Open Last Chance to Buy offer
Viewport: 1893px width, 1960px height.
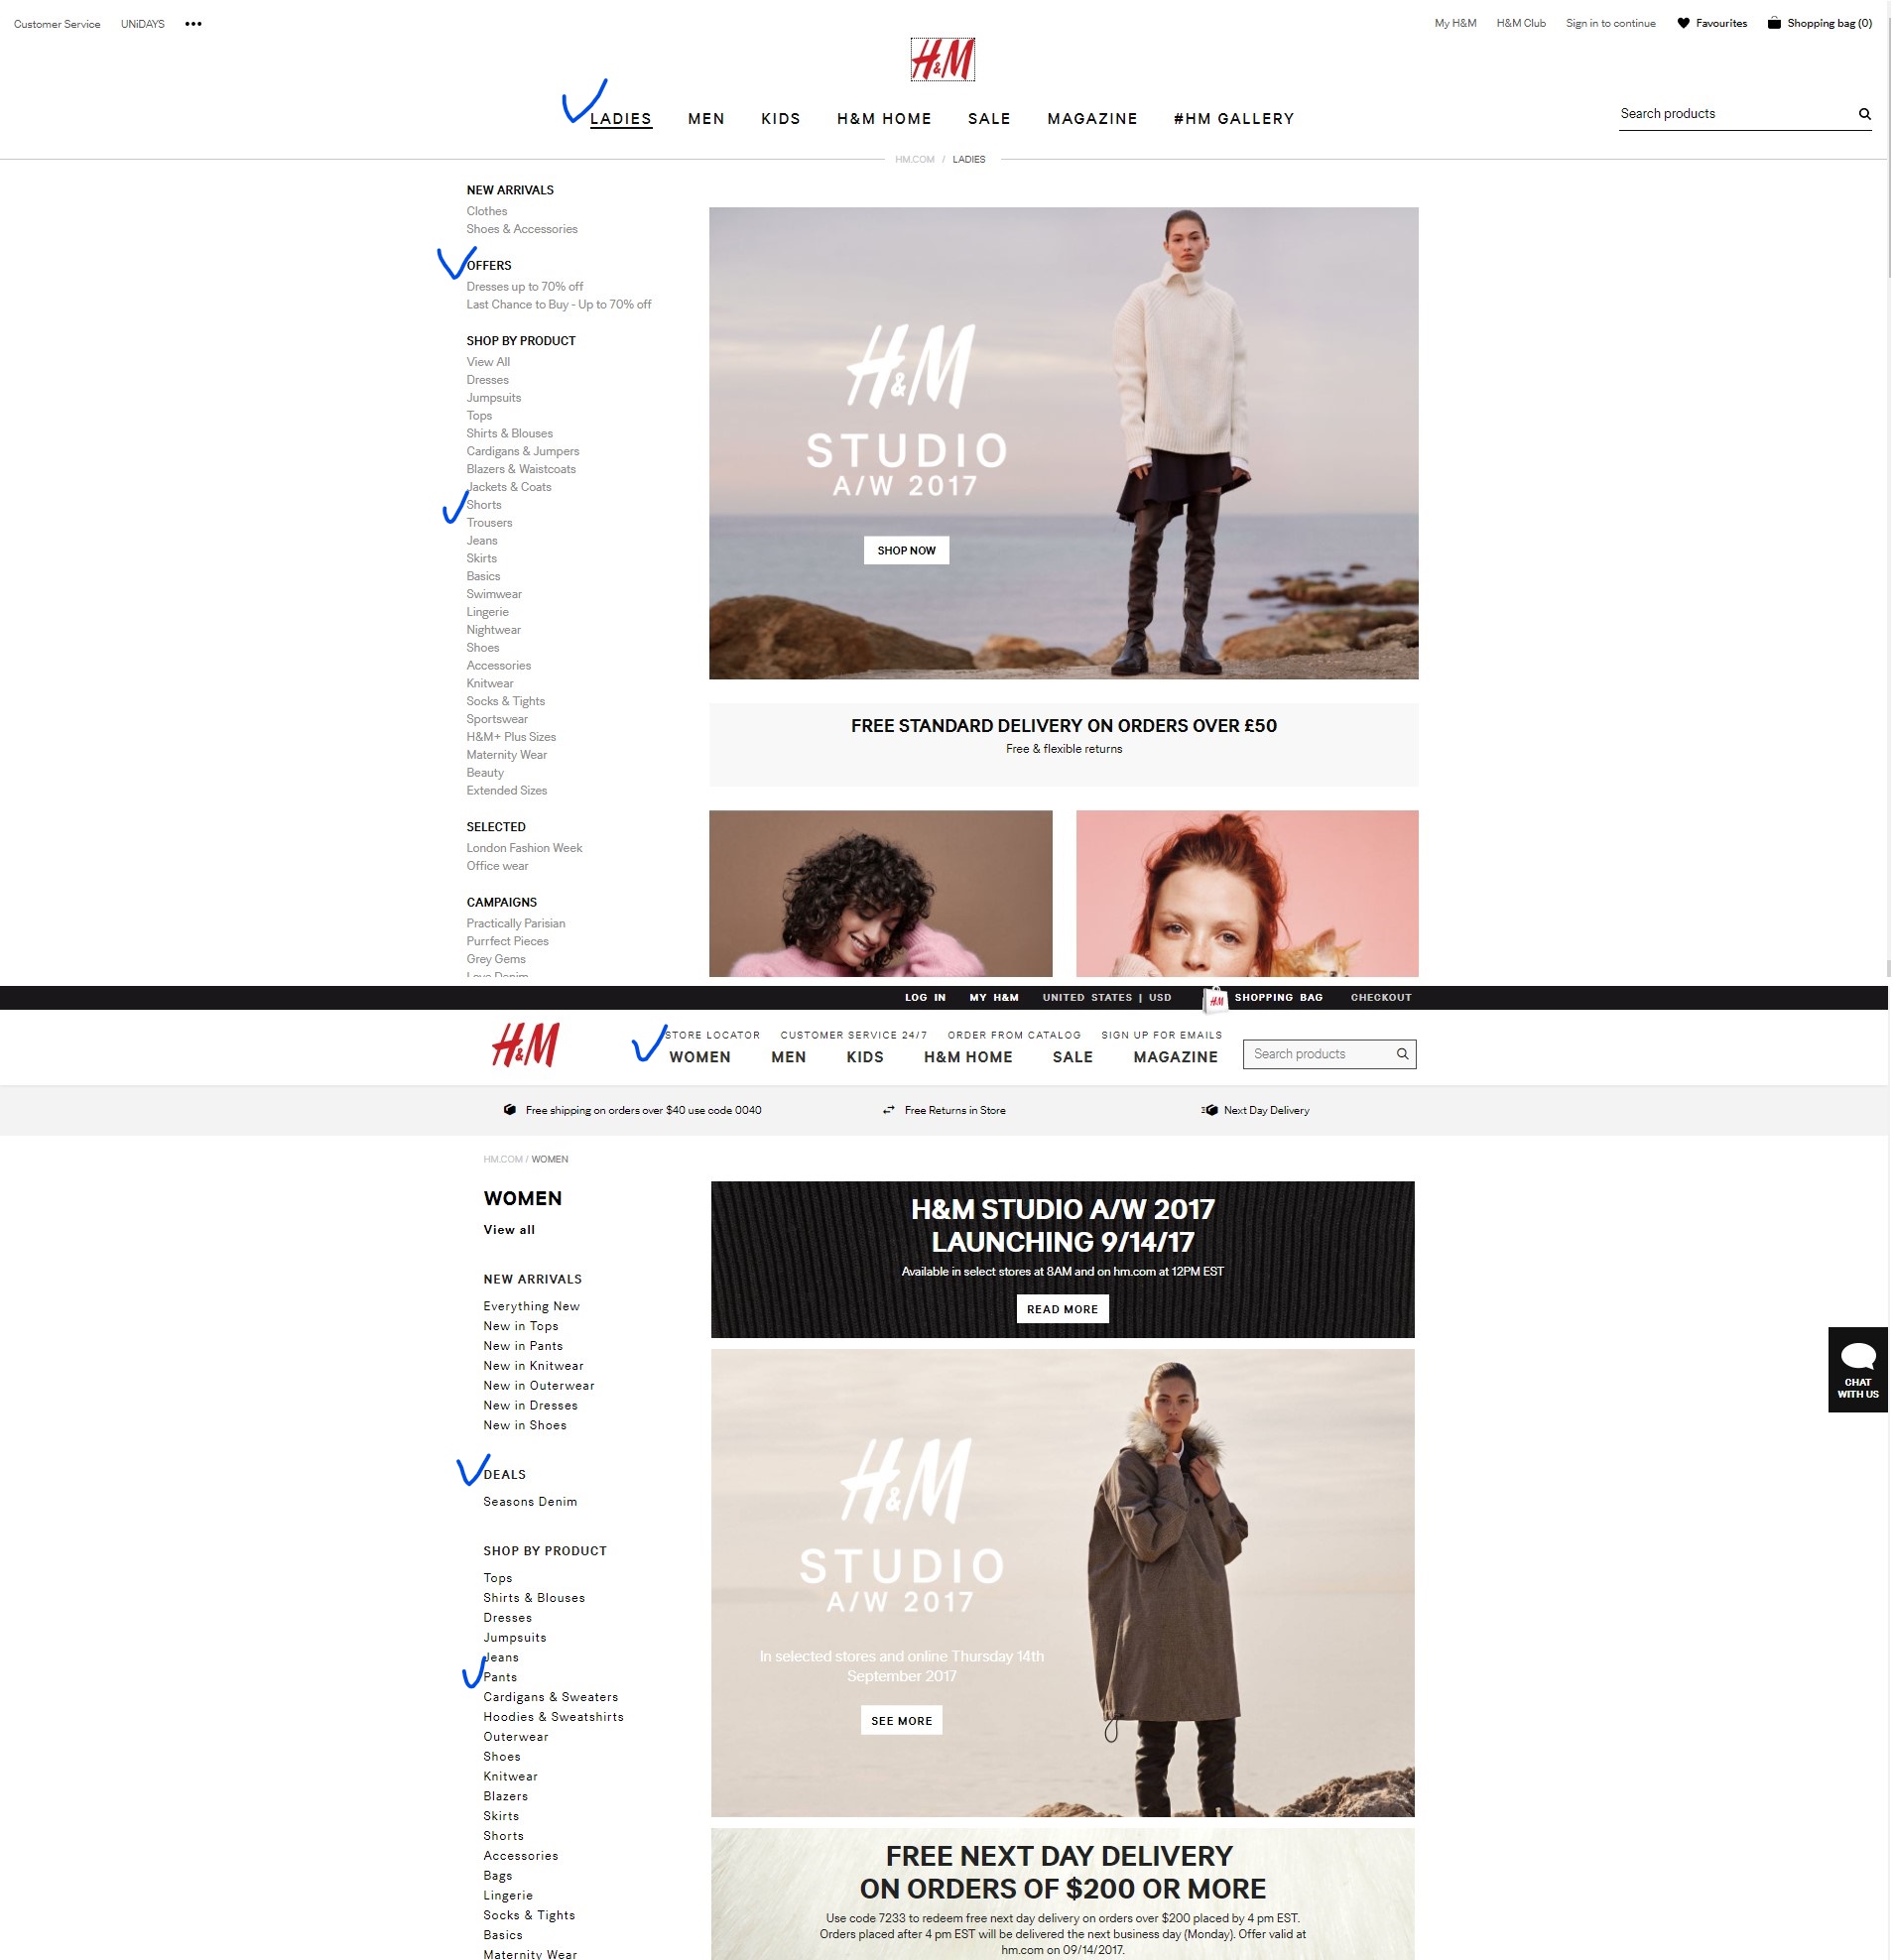[558, 304]
